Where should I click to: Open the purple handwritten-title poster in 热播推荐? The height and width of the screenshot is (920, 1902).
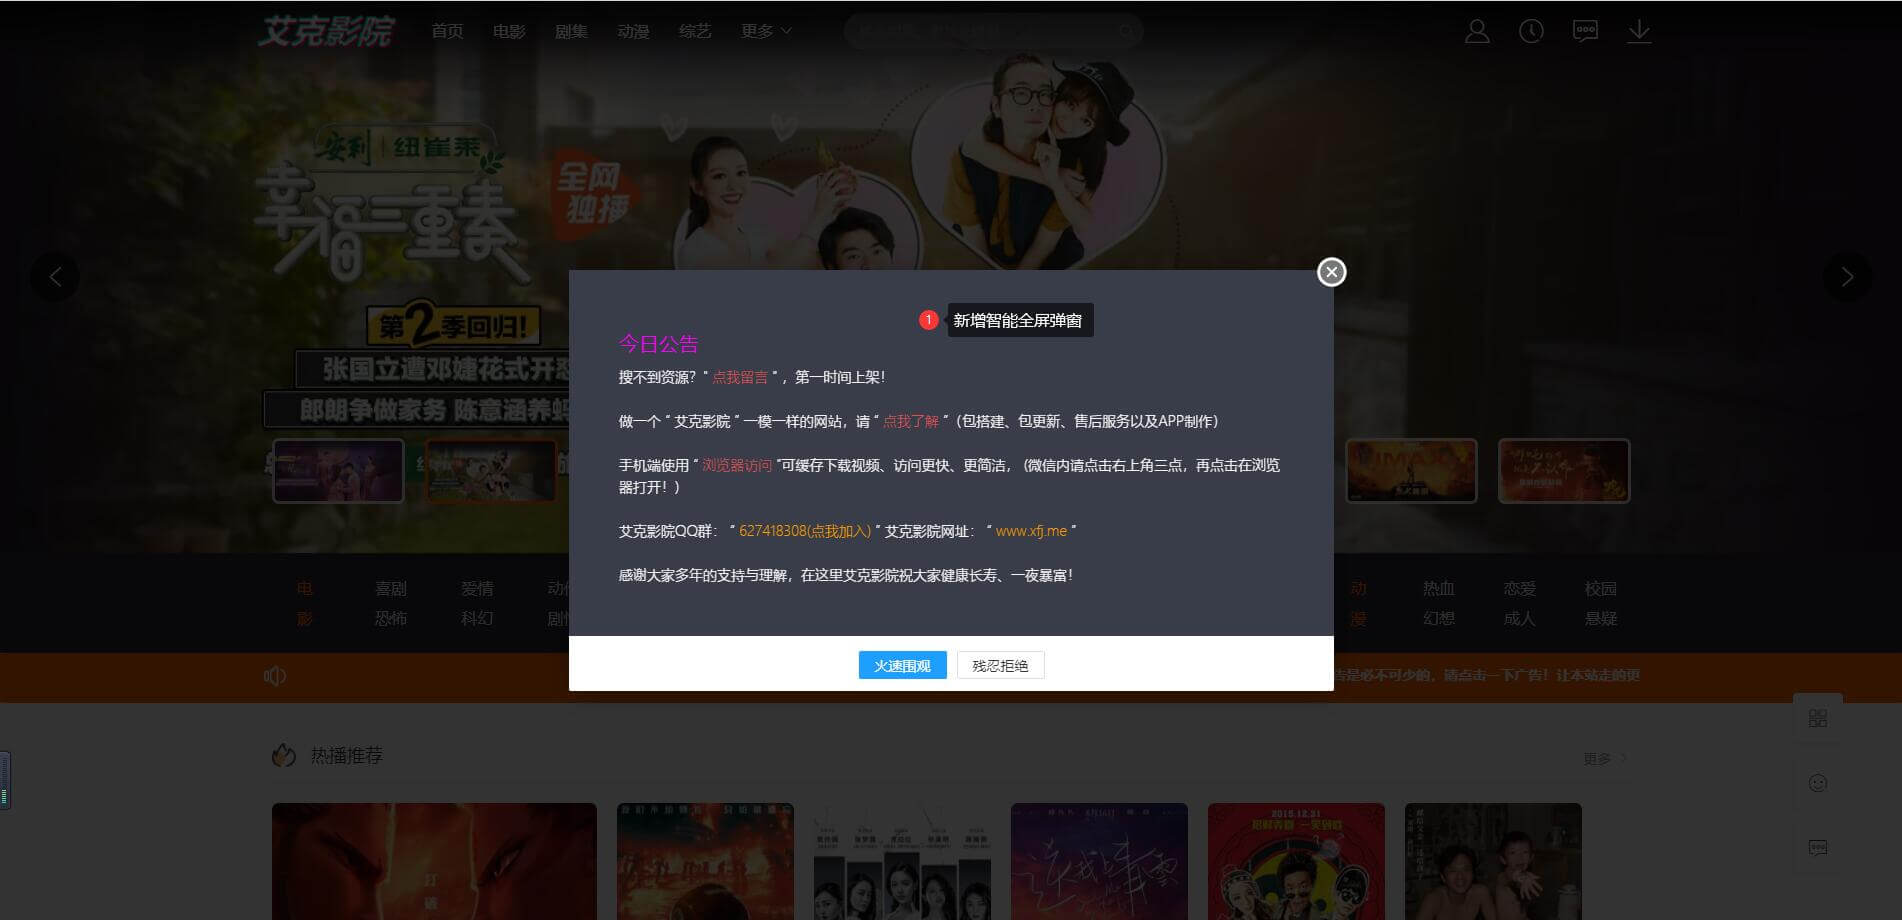click(1099, 861)
